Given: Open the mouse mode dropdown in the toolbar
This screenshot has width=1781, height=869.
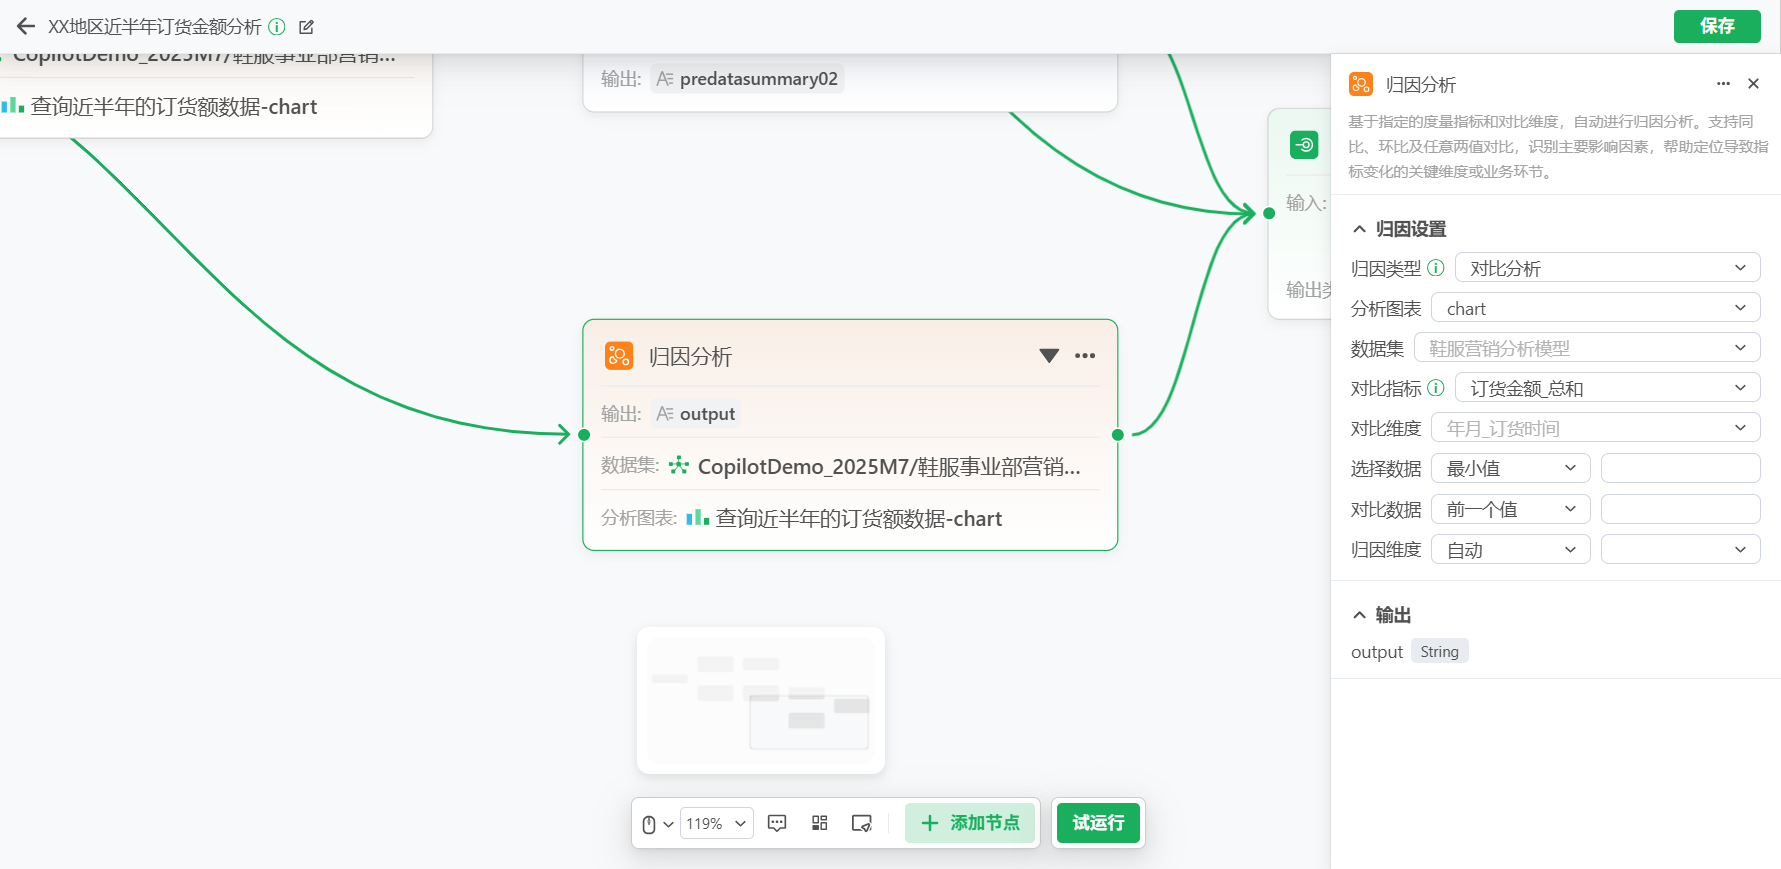Looking at the screenshot, I should point(656,824).
